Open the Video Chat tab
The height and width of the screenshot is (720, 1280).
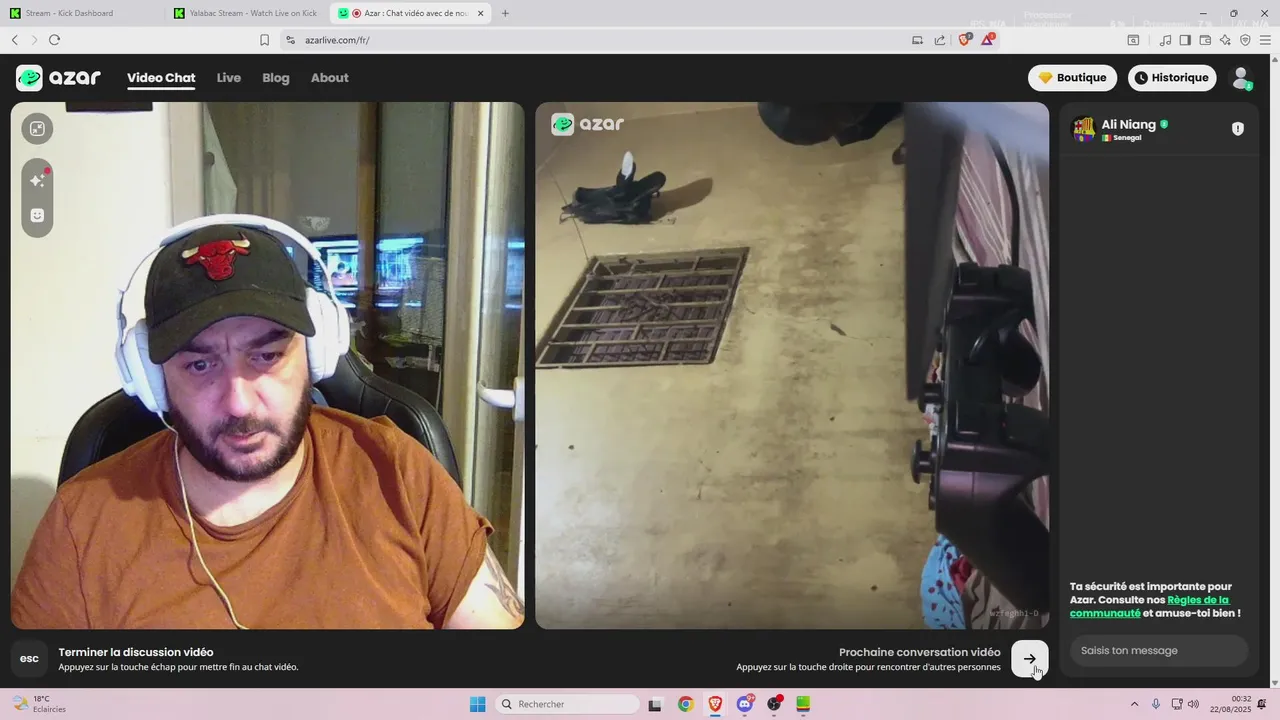[x=161, y=78]
